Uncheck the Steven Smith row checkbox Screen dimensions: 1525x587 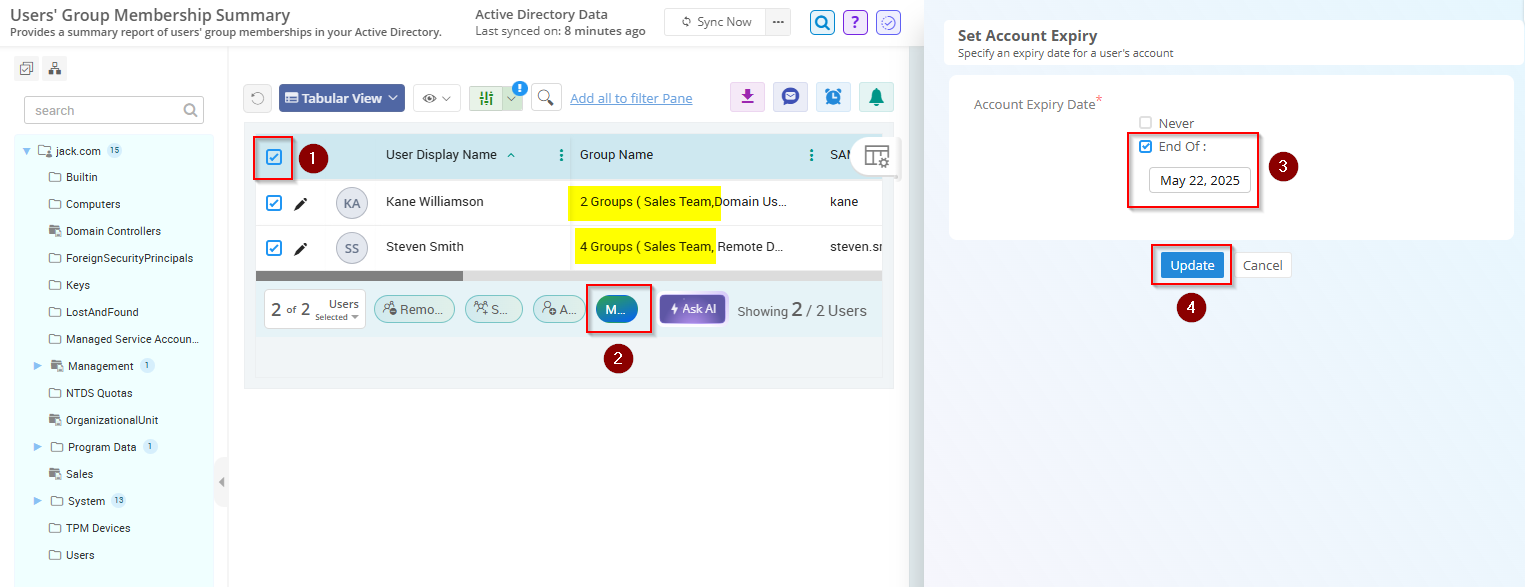click(273, 247)
